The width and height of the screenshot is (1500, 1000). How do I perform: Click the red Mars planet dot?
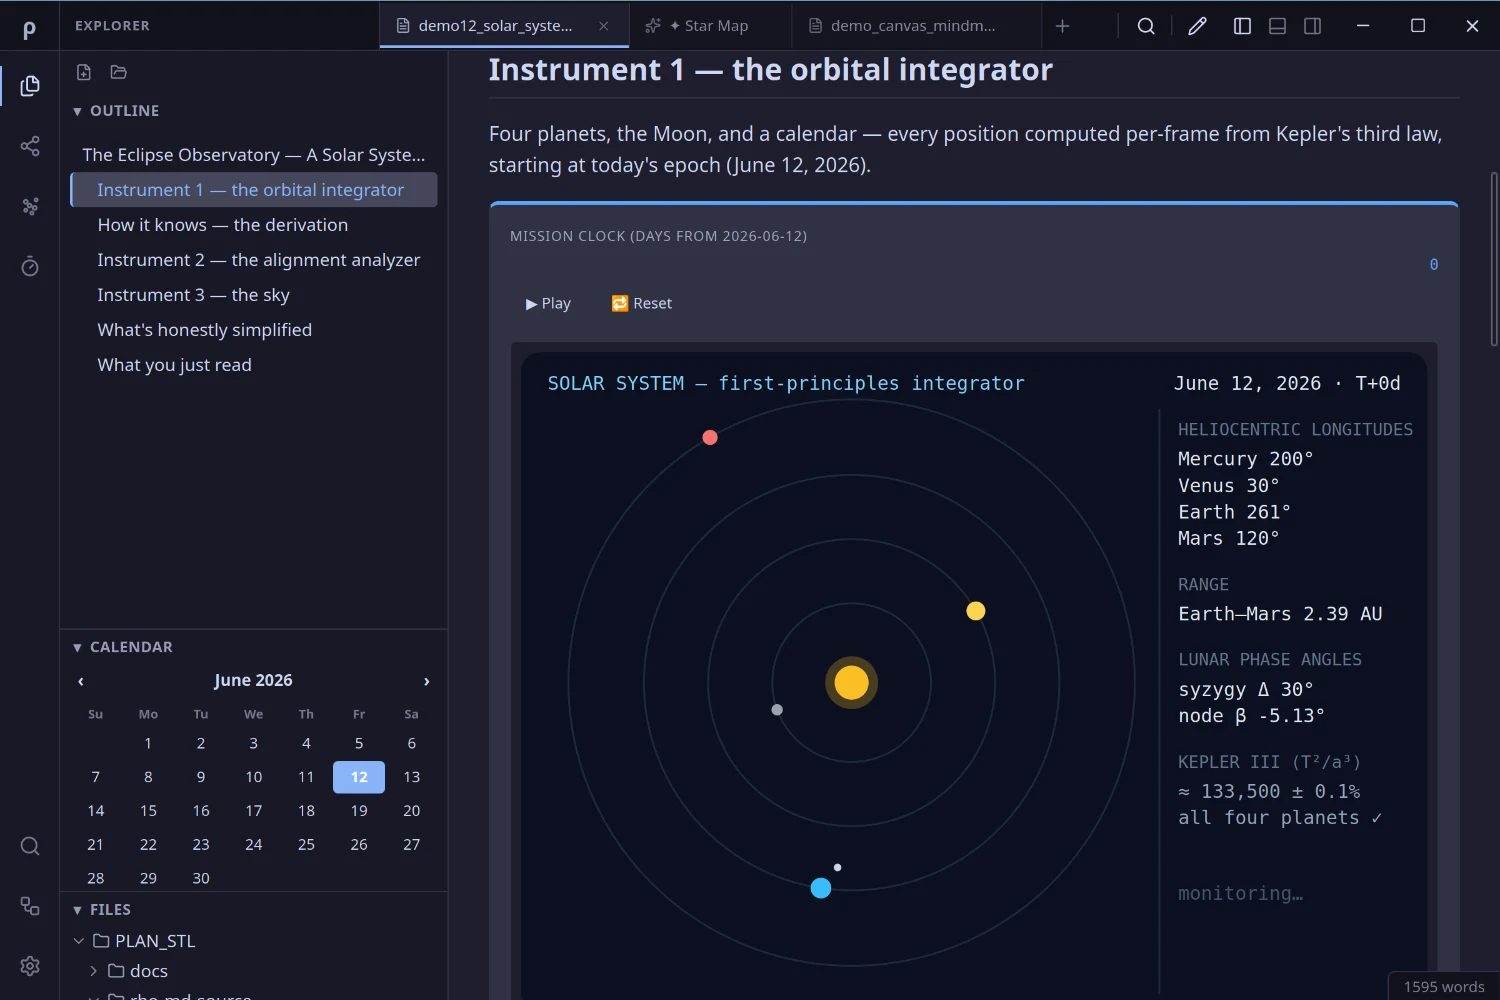tap(710, 437)
